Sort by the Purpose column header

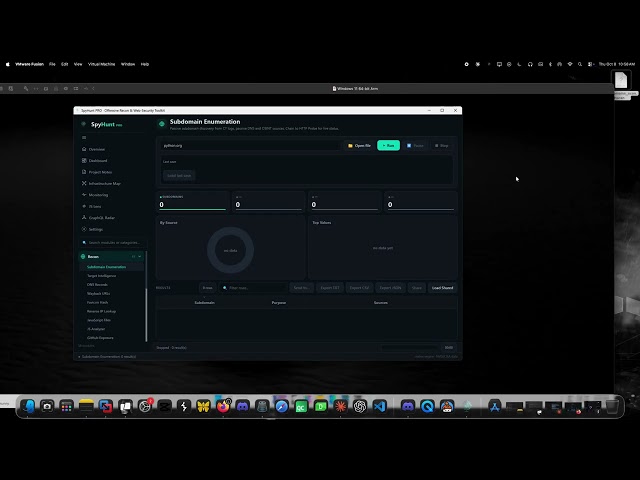point(279,303)
